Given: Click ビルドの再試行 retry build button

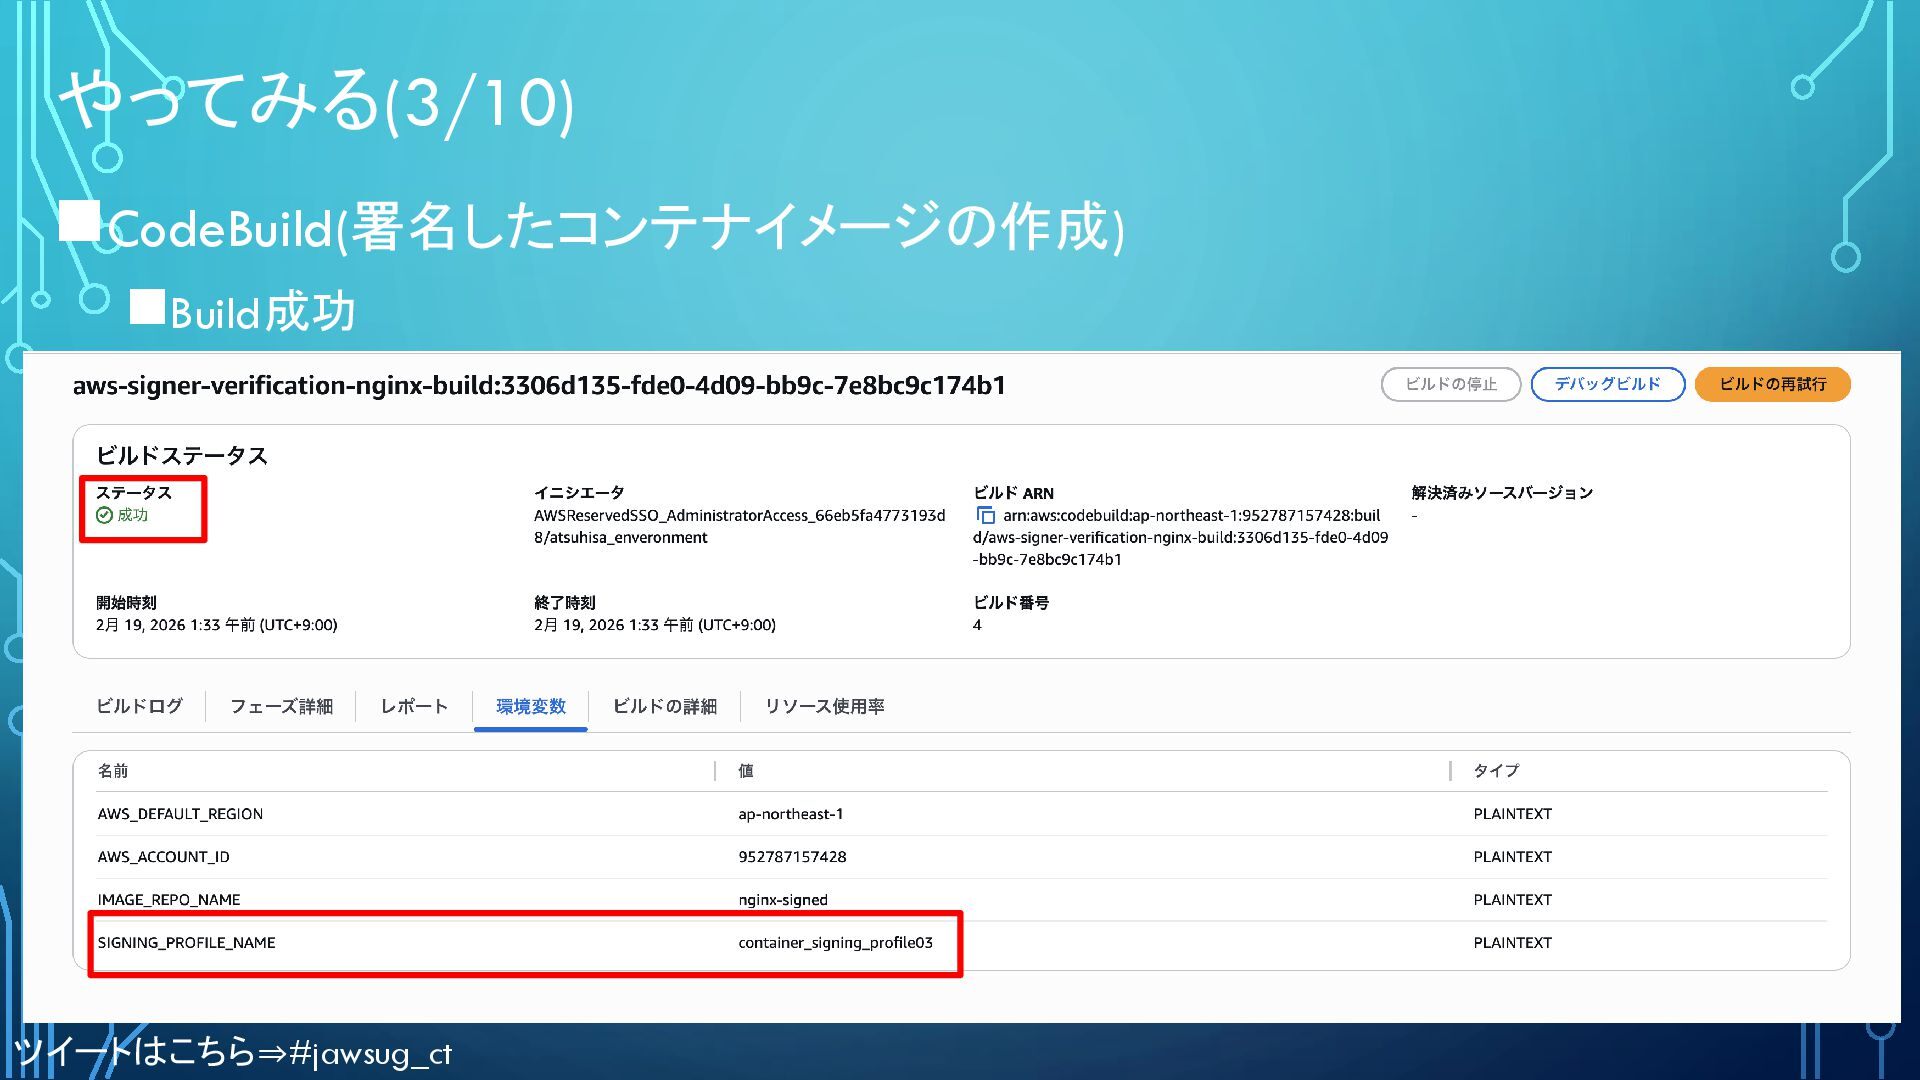Looking at the screenshot, I should click(1772, 384).
